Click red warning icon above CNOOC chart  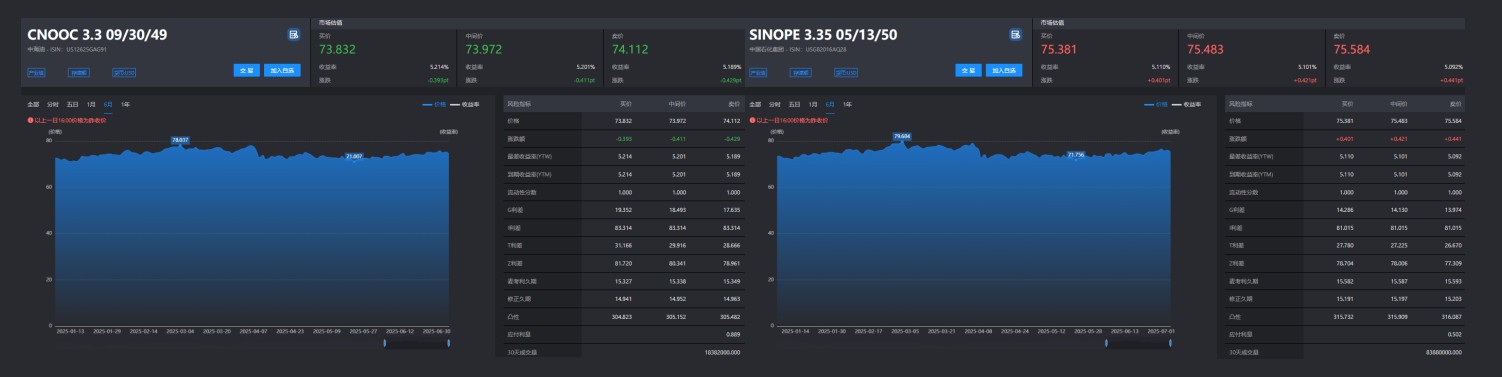30,120
